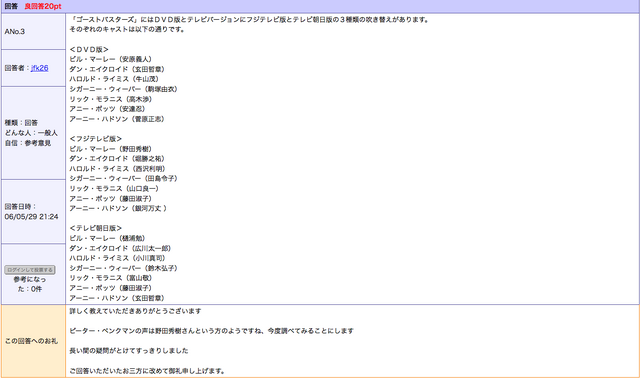This screenshot has height=379, width=640.
Task: Click the この回答へのお礼 label
Action: pos(31,341)
